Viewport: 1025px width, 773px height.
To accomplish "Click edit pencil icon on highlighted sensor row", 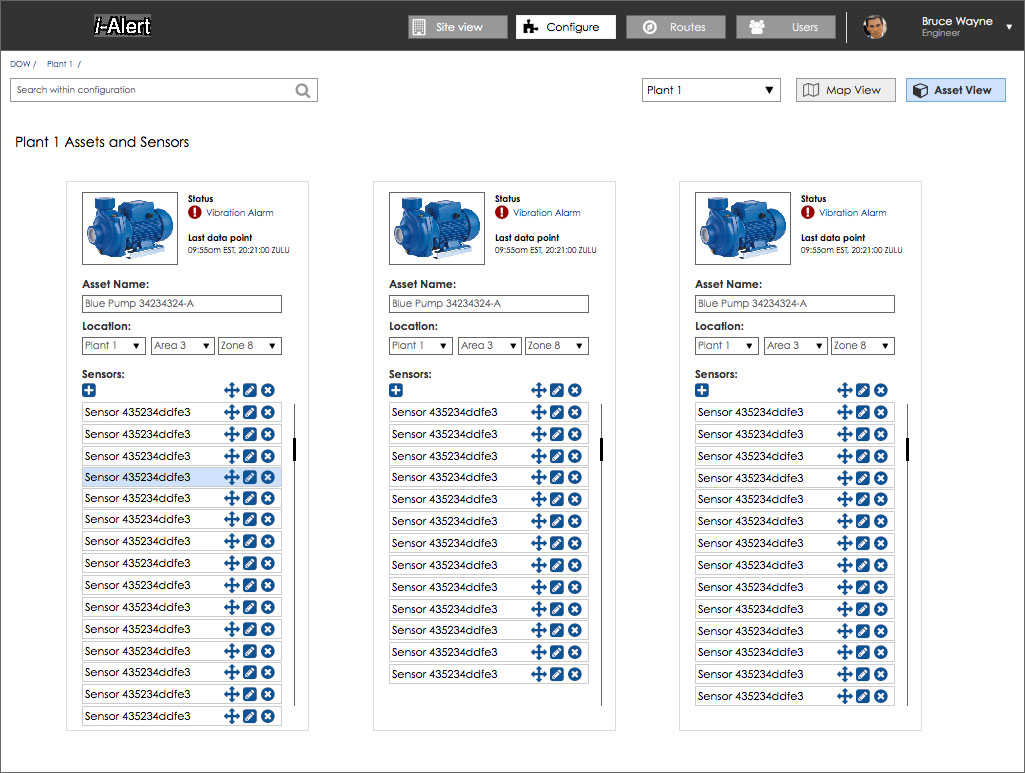I will pos(250,477).
